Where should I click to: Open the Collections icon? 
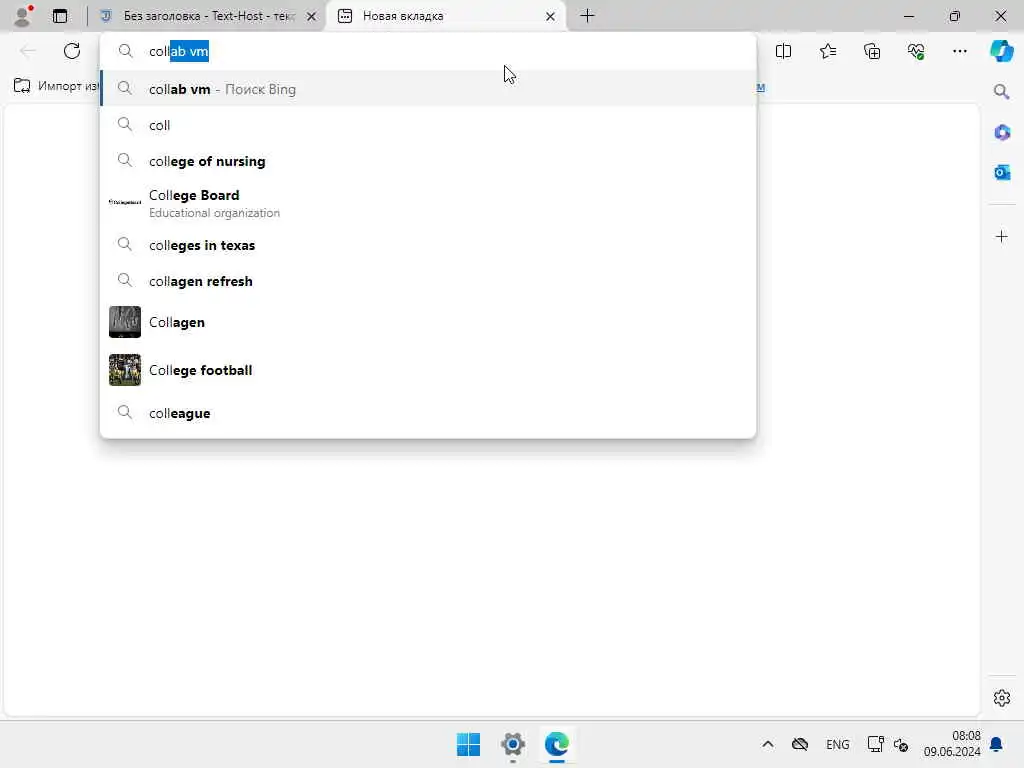pos(872,51)
